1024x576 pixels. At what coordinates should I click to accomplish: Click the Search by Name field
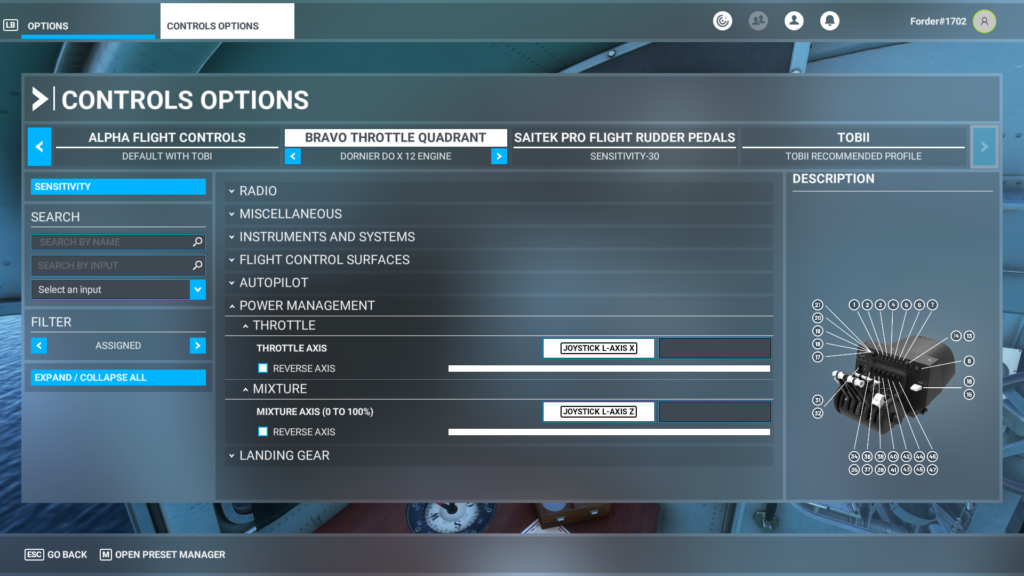click(118, 242)
